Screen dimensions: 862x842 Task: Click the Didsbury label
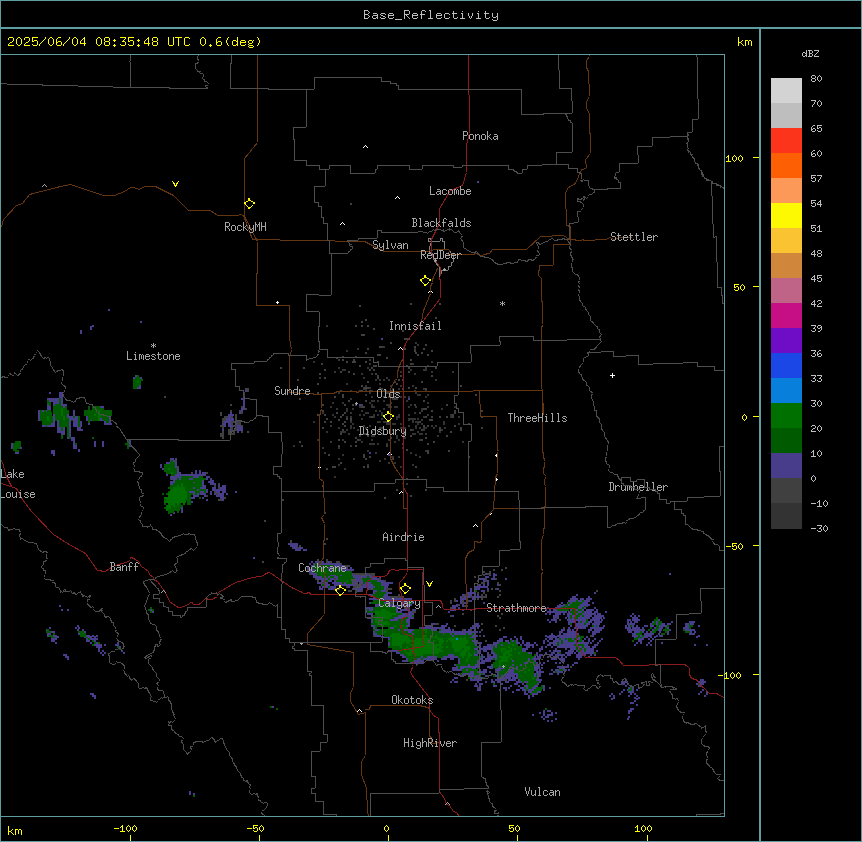pyautogui.click(x=383, y=431)
